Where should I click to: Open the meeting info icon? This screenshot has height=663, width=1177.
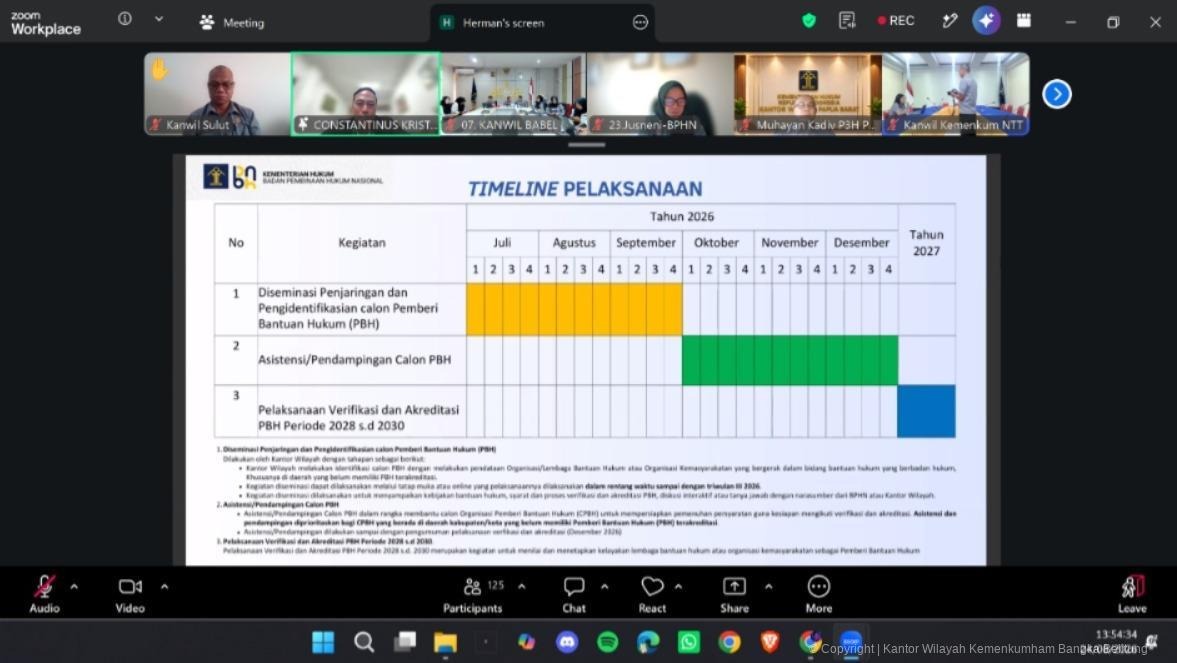[125, 19]
